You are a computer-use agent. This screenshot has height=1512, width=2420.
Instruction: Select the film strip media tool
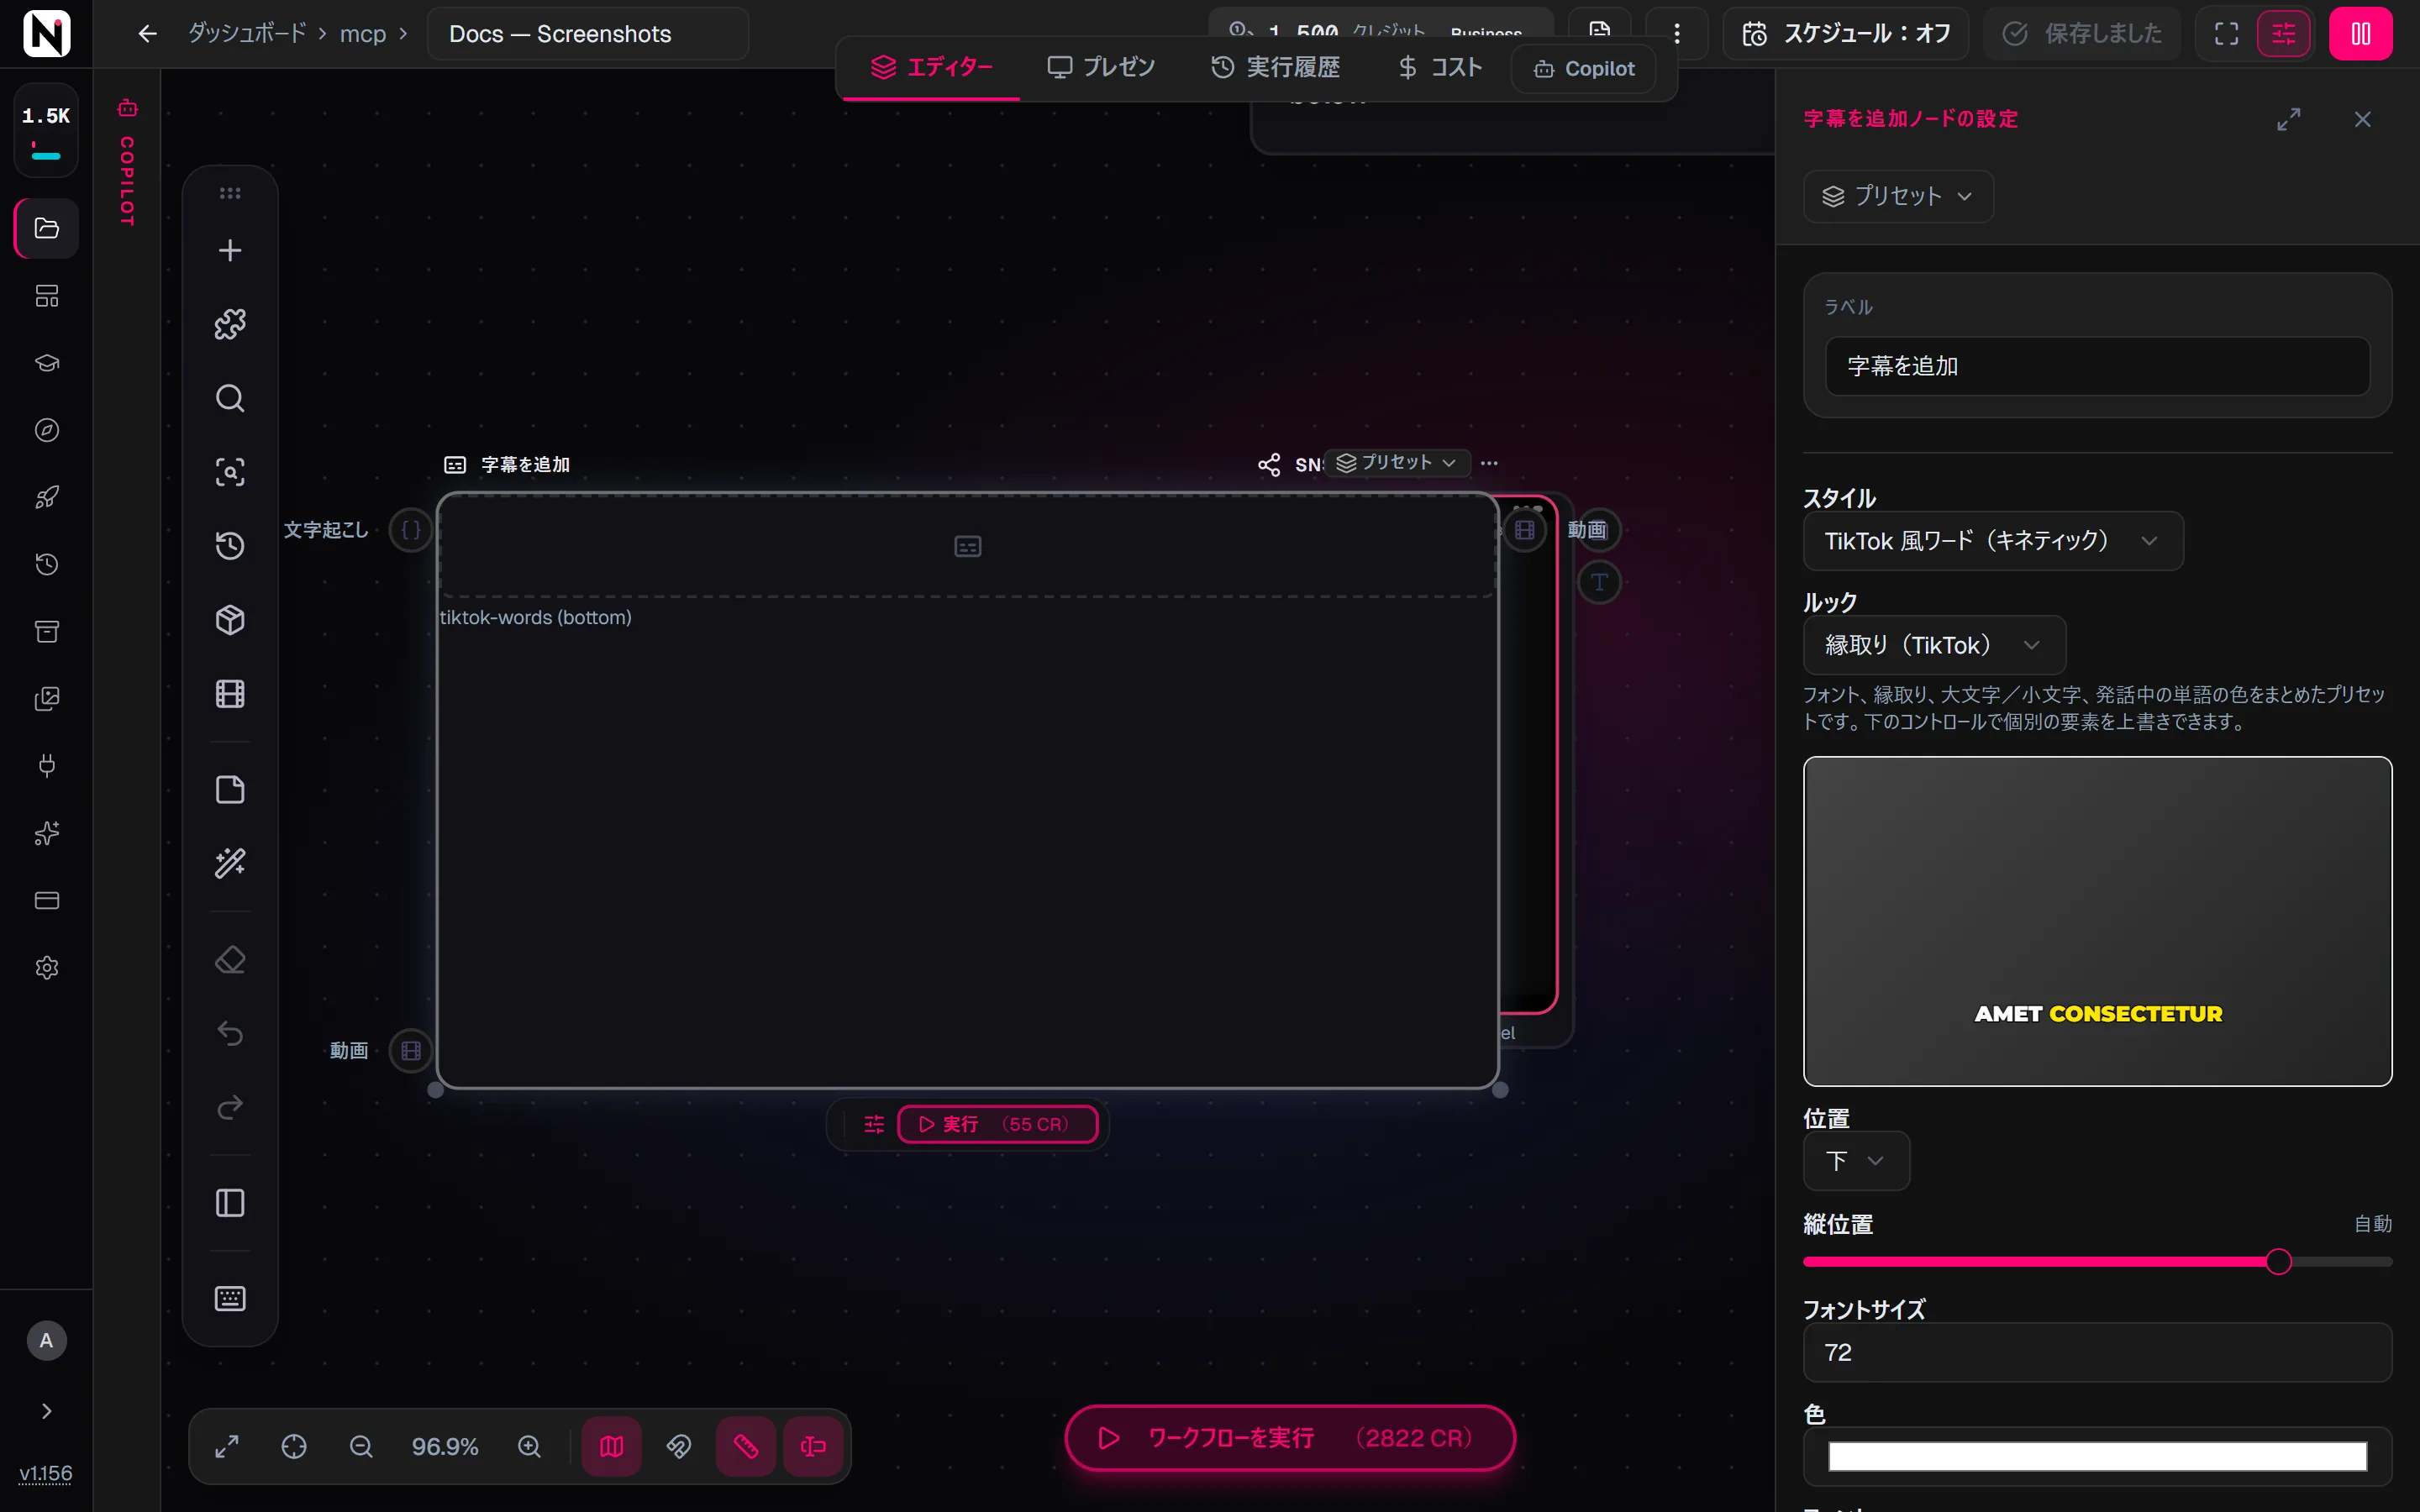click(x=230, y=694)
